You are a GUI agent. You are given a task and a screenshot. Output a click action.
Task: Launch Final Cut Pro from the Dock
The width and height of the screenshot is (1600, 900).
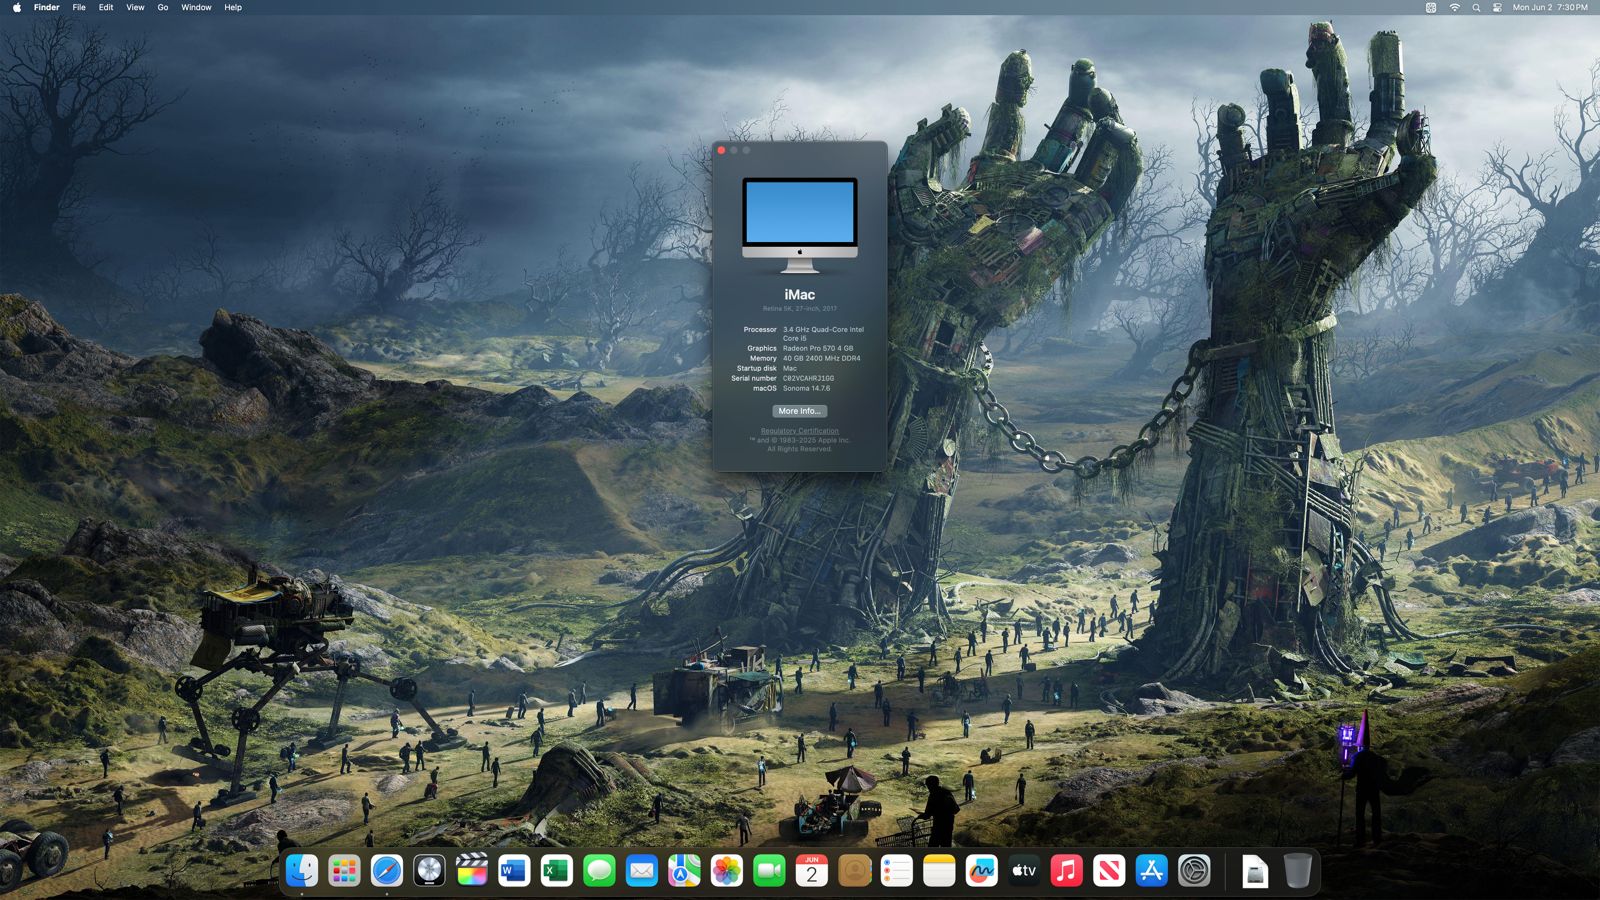[472, 871]
